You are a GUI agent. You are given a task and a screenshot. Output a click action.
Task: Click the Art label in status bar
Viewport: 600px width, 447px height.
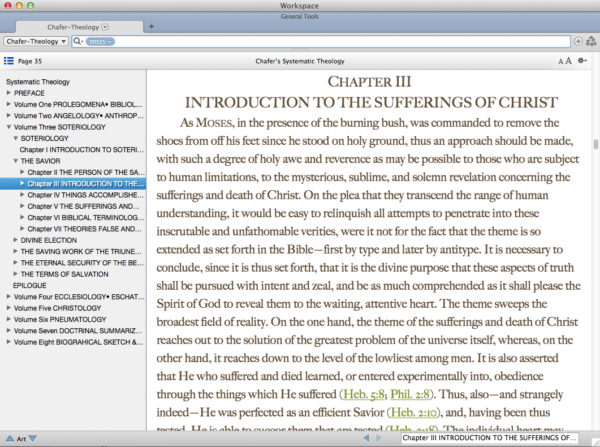[21, 439]
